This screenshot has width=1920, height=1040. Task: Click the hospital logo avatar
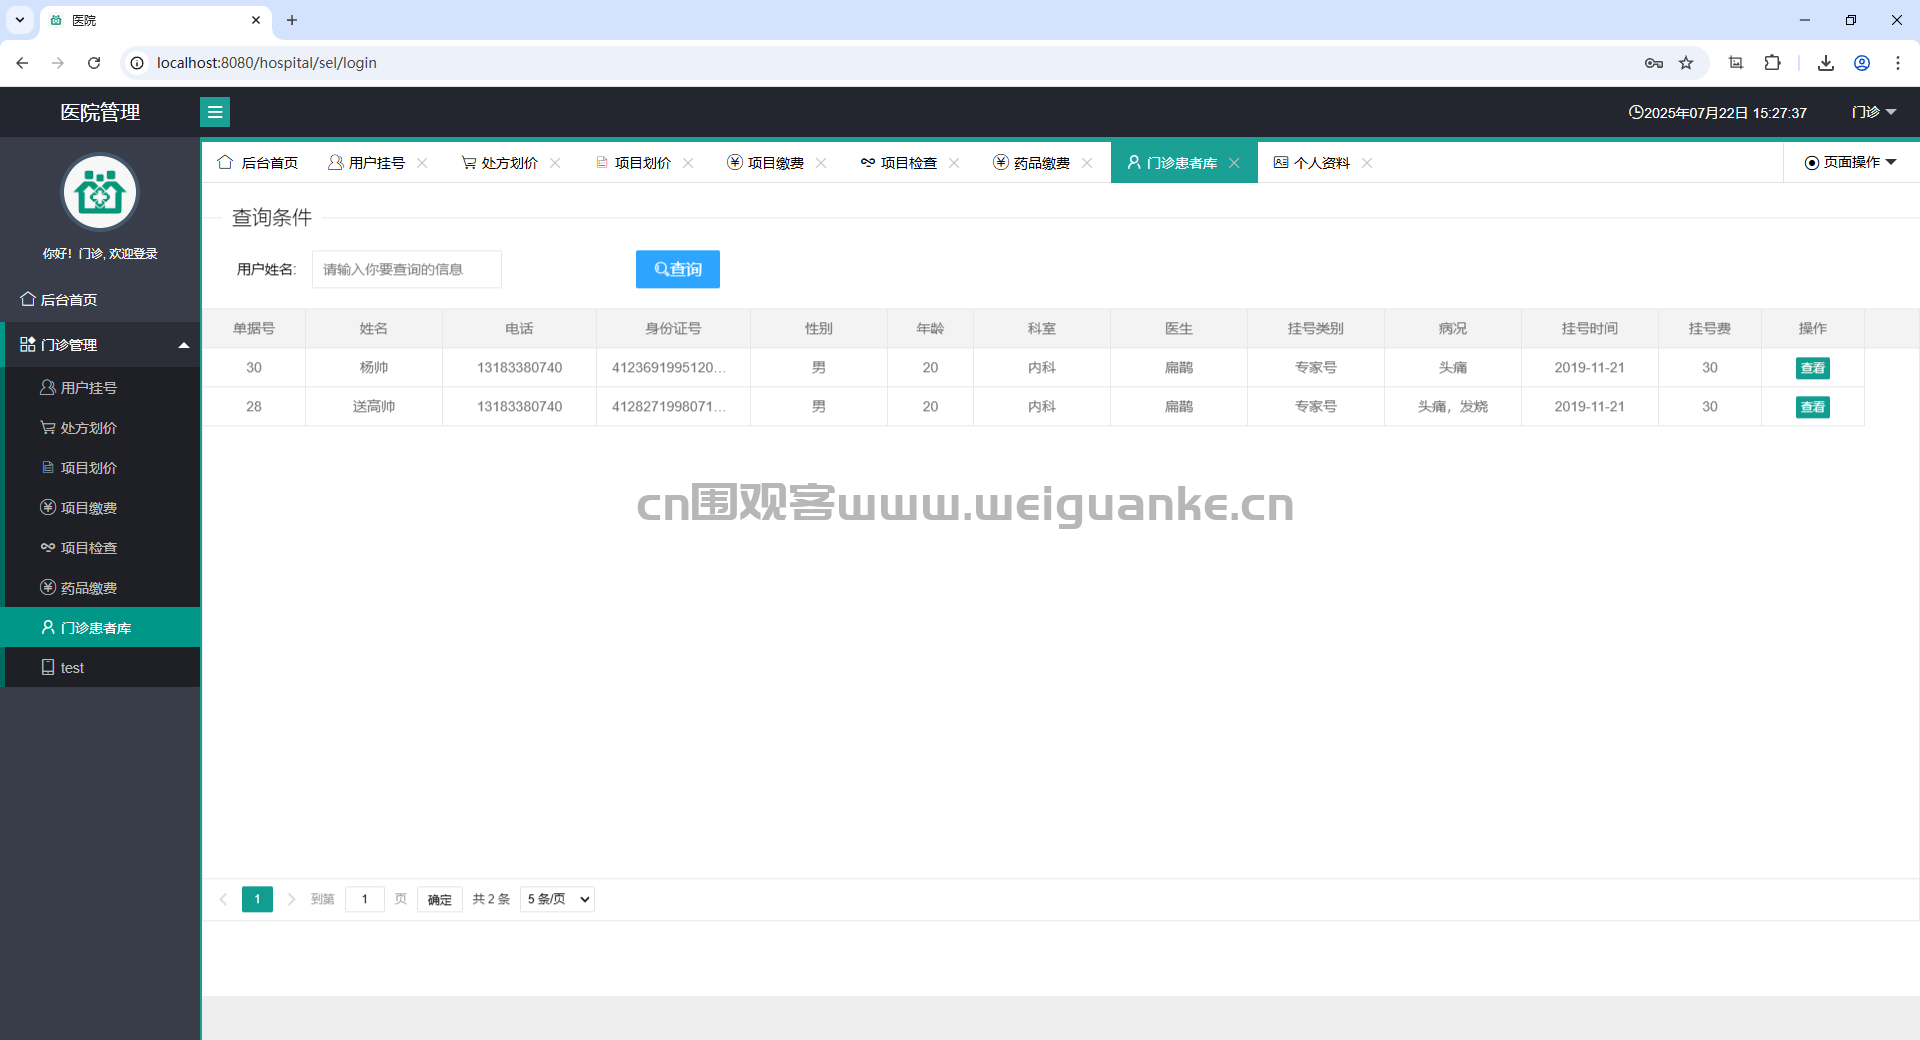[x=100, y=192]
